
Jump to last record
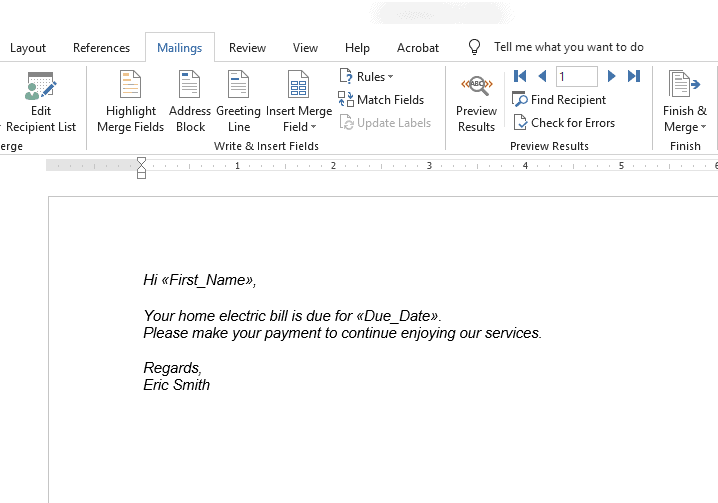[634, 76]
